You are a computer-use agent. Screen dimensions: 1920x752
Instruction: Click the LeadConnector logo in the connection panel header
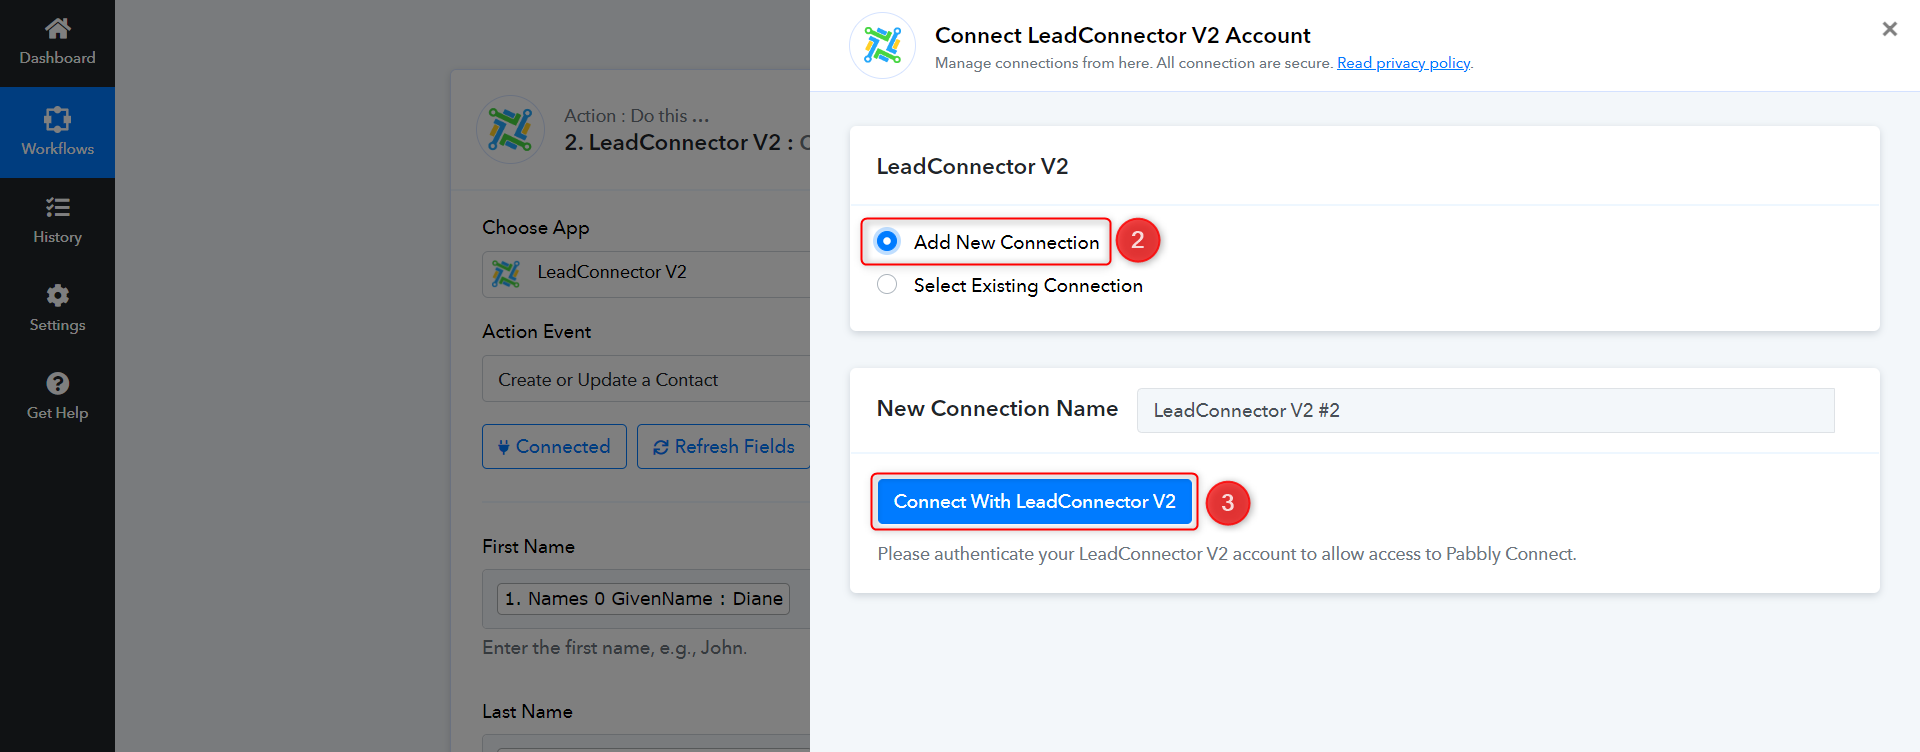click(x=882, y=45)
